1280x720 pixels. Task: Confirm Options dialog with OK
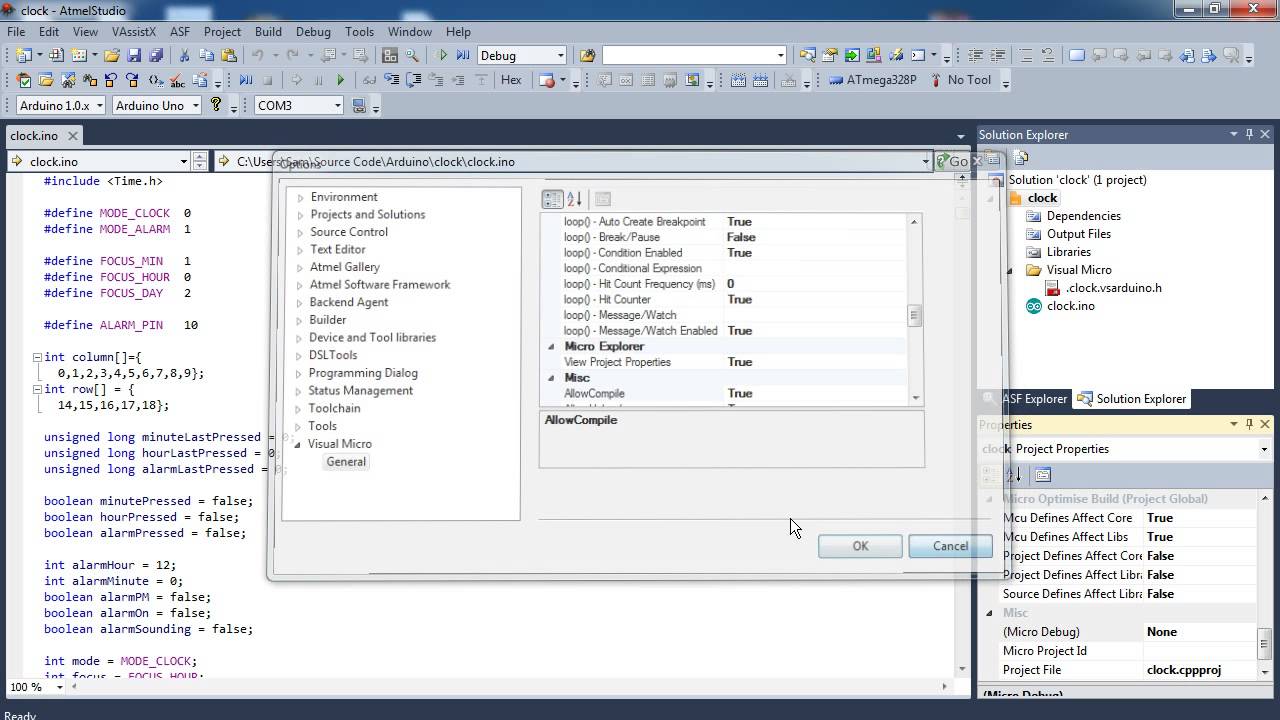(x=860, y=546)
